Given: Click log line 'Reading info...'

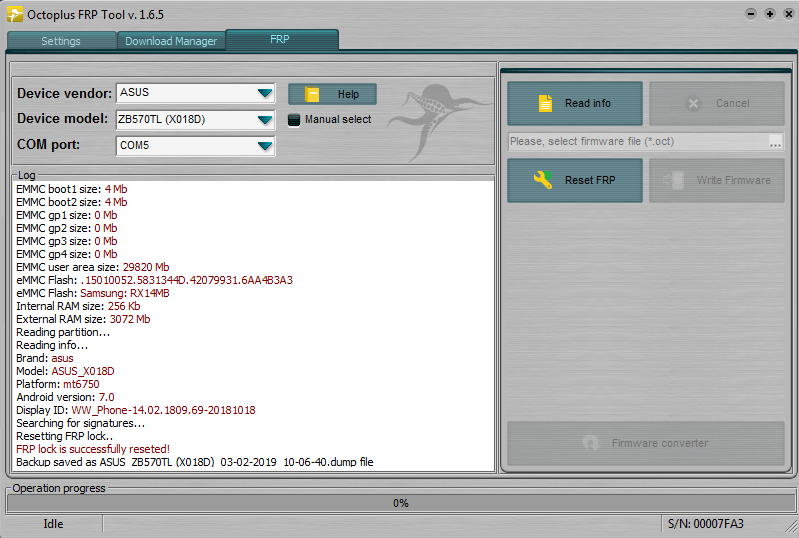Looking at the screenshot, I should coord(52,345).
